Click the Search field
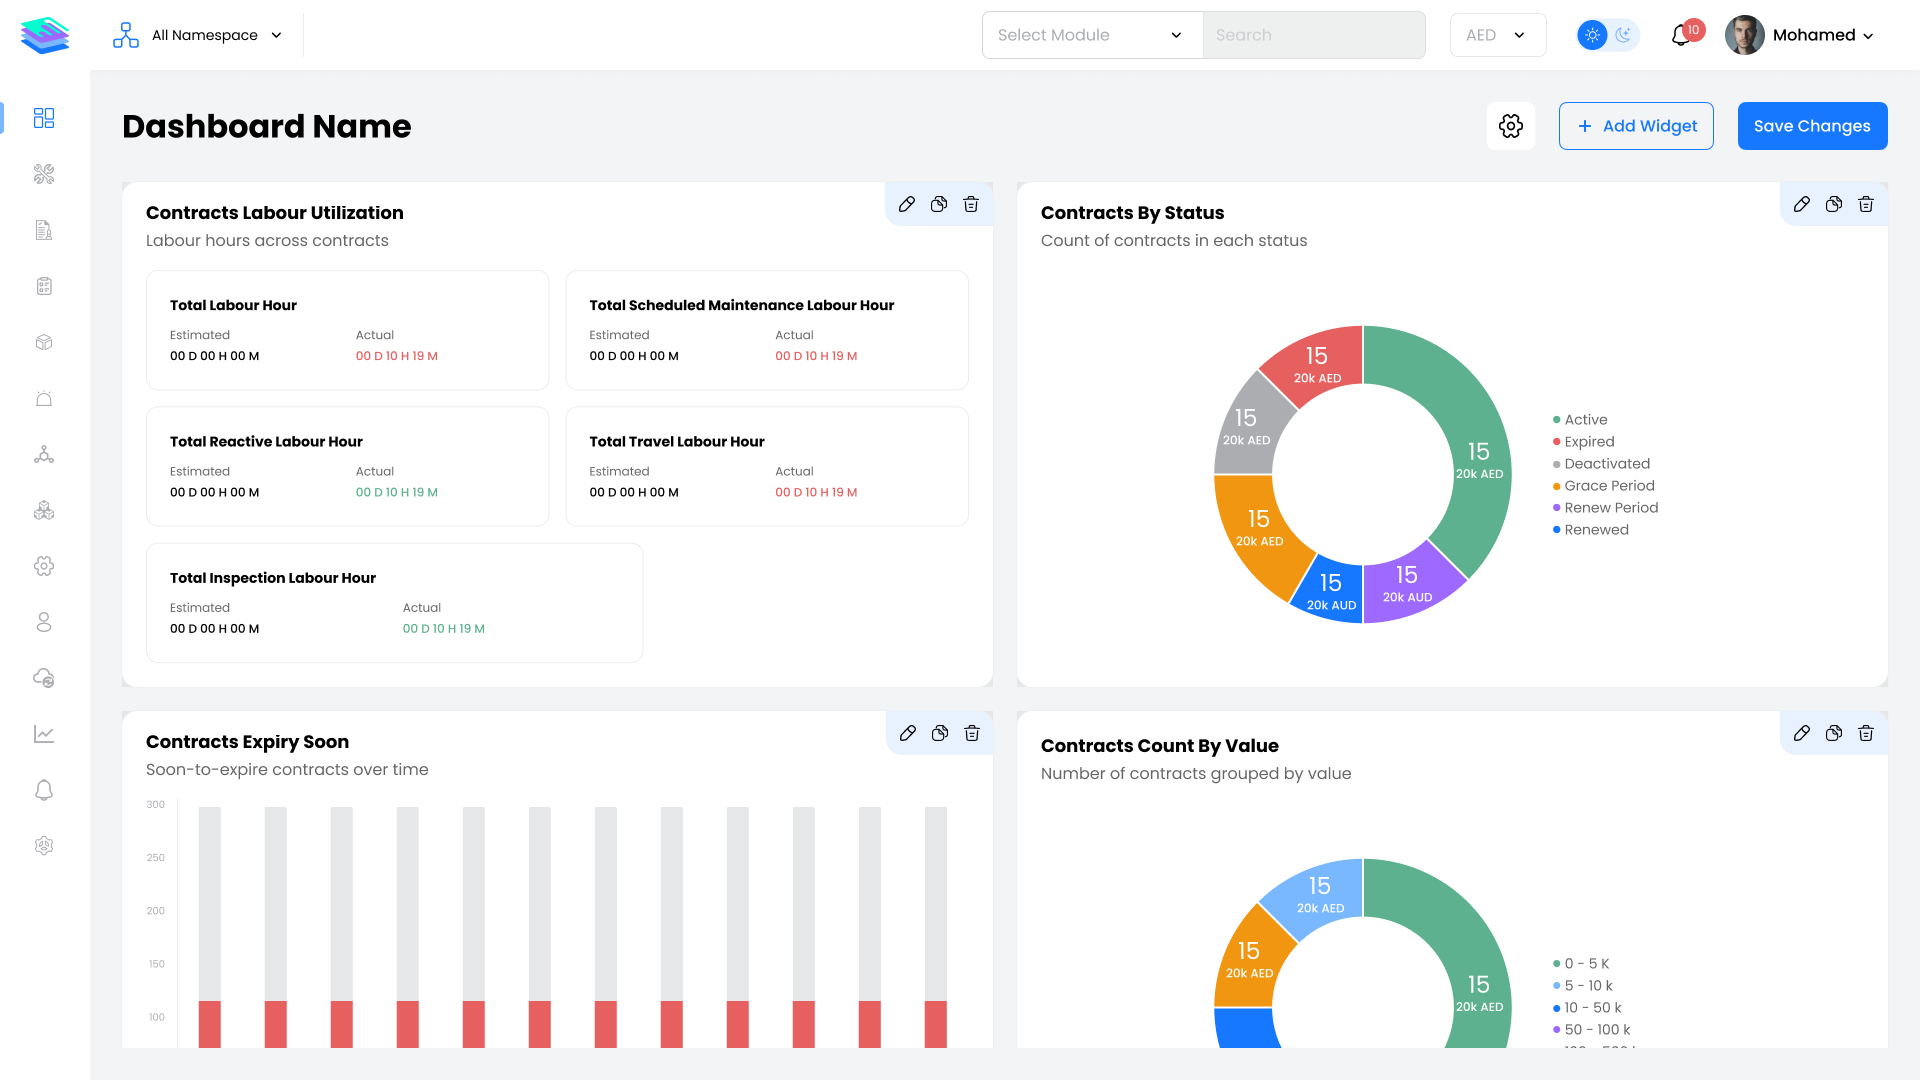This screenshot has height=1080, width=1920. click(1314, 35)
